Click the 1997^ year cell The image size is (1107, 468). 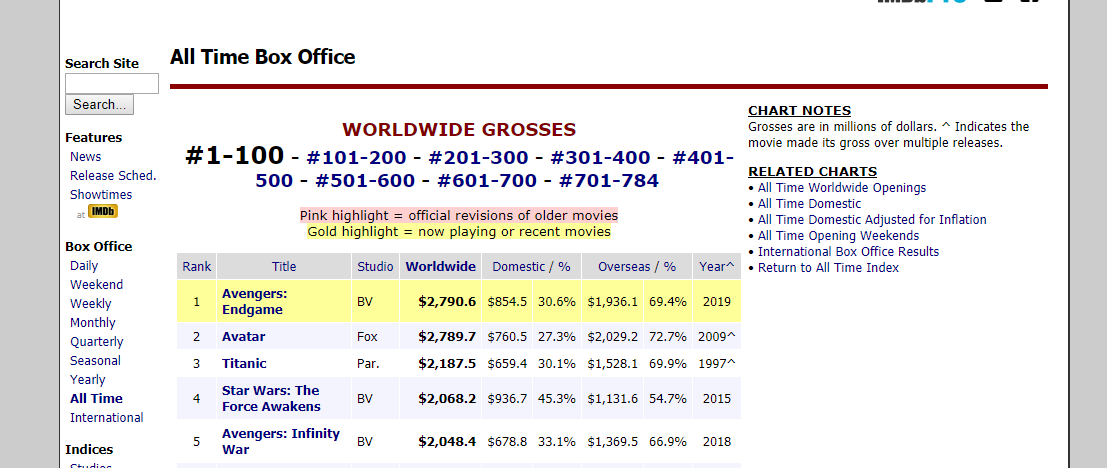click(x=717, y=364)
